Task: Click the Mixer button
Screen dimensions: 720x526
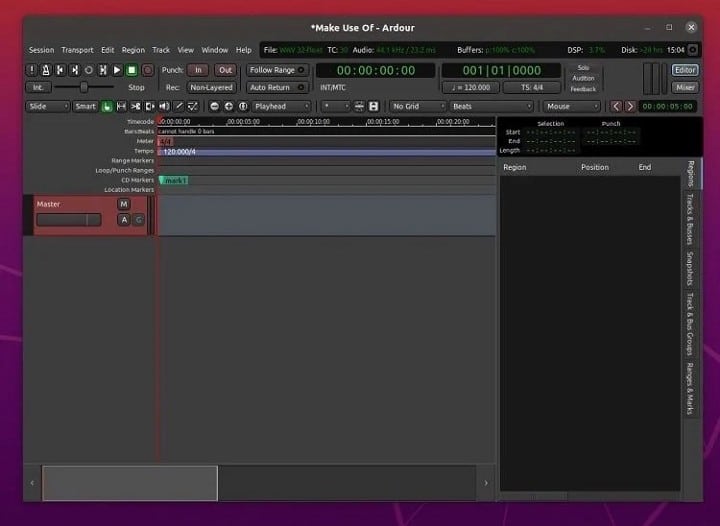Action: point(685,87)
